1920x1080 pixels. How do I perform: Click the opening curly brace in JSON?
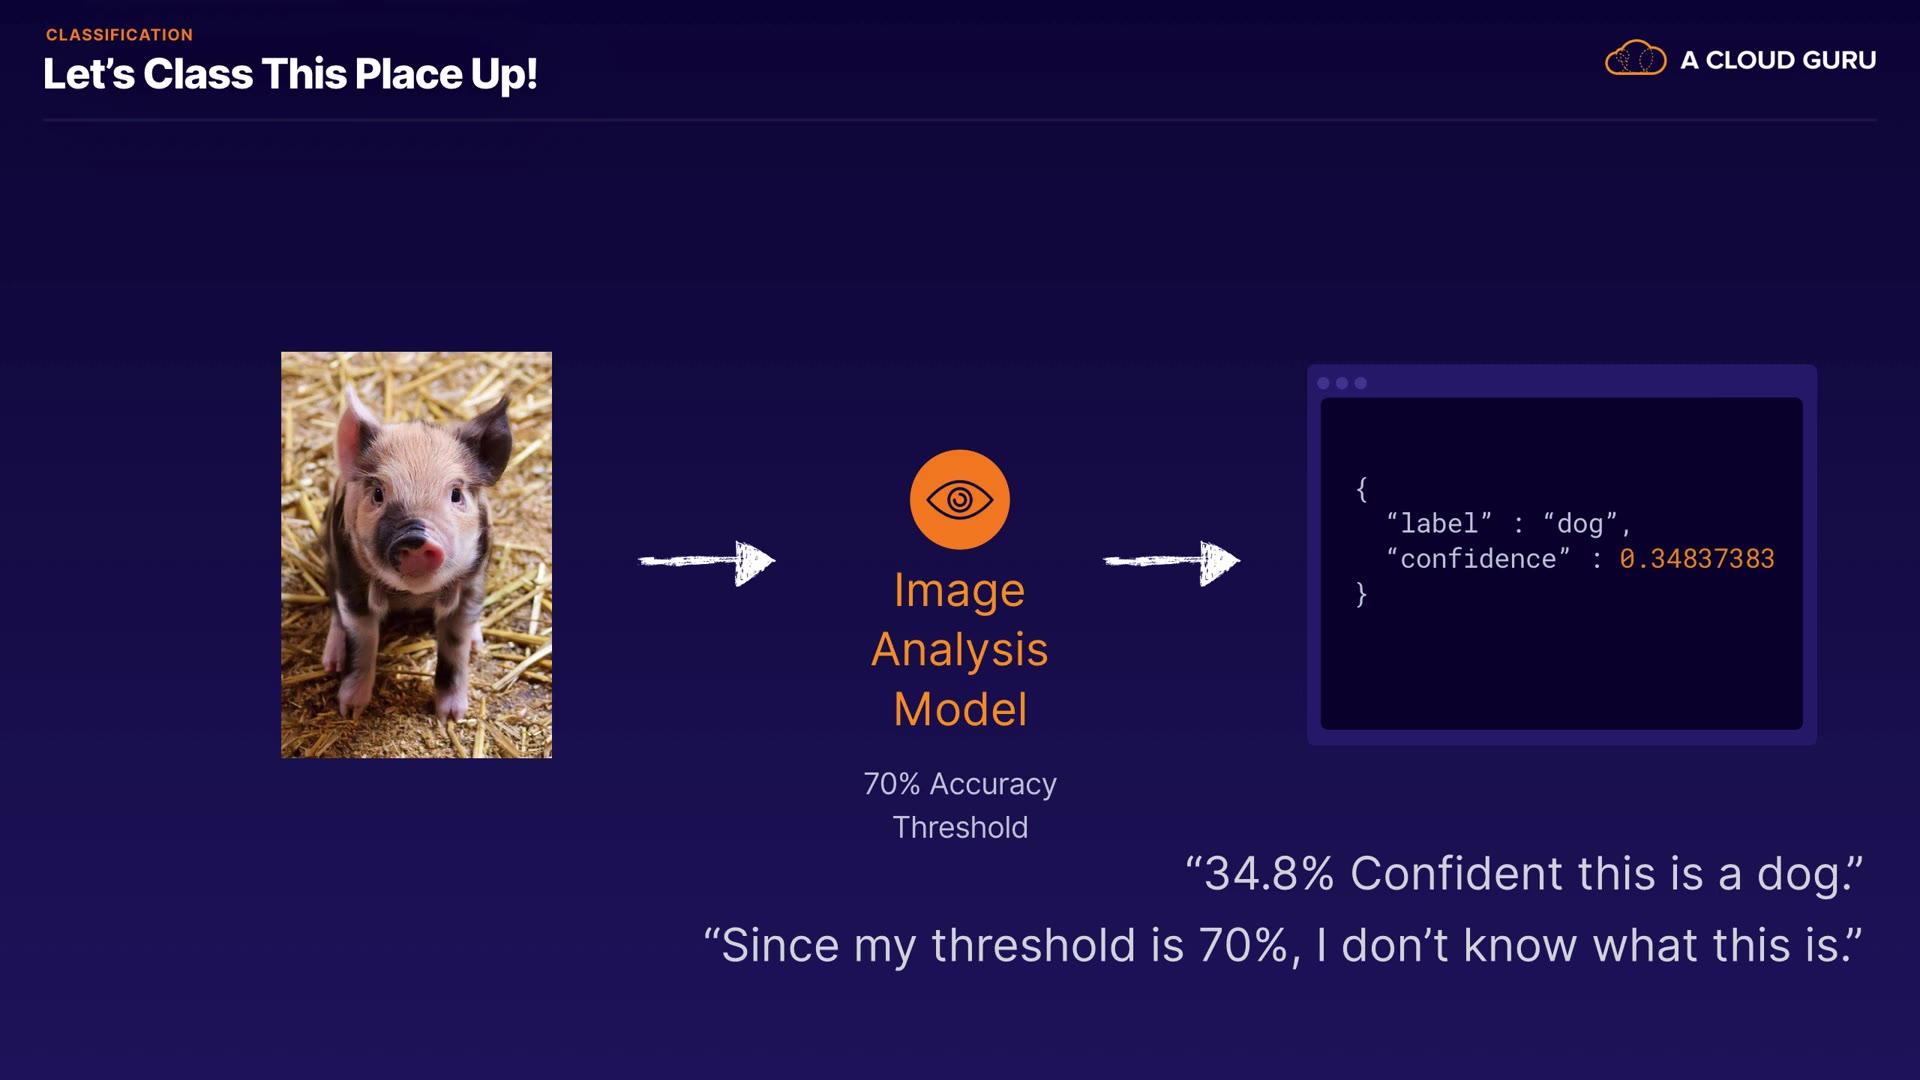[x=1361, y=489]
